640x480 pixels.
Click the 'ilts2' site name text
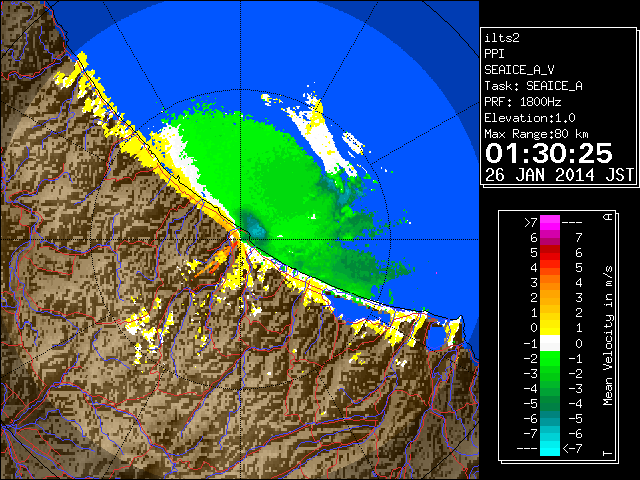click(502, 38)
